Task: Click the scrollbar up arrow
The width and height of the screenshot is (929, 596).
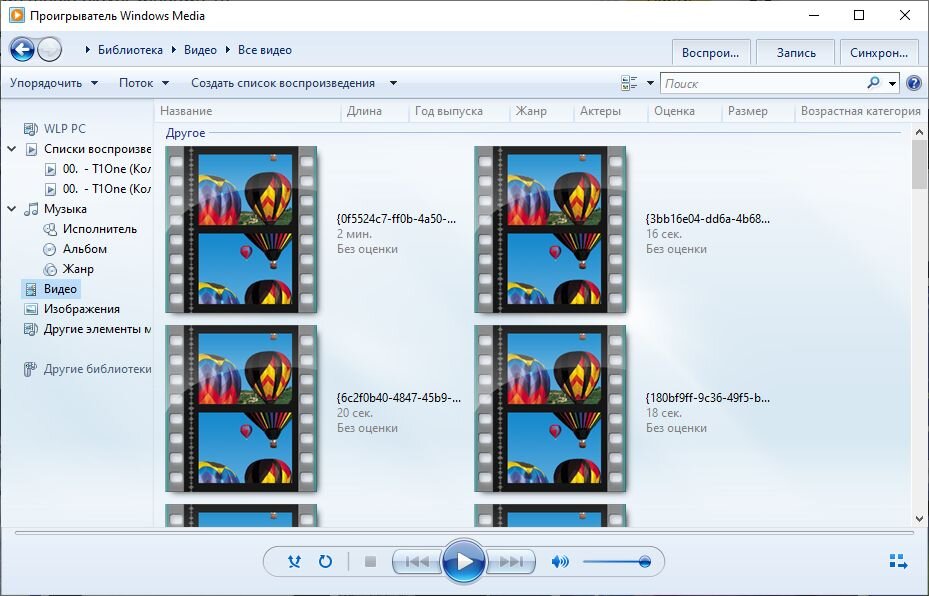Action: (x=920, y=132)
